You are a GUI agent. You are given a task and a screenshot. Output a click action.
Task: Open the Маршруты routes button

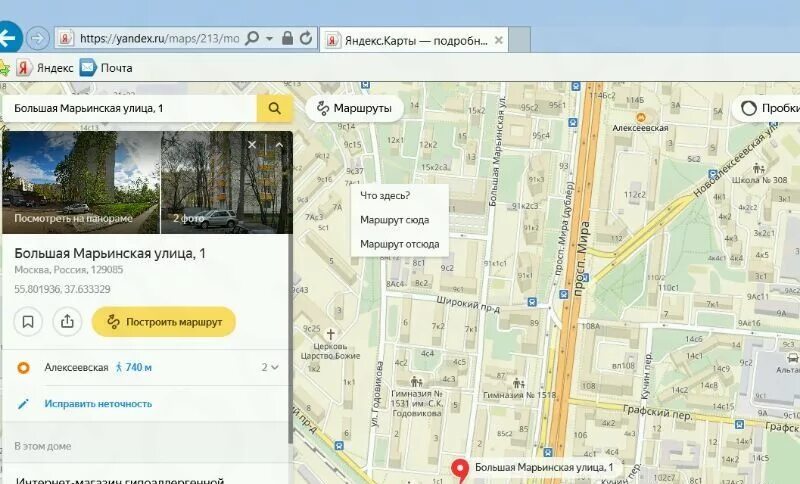click(x=354, y=108)
